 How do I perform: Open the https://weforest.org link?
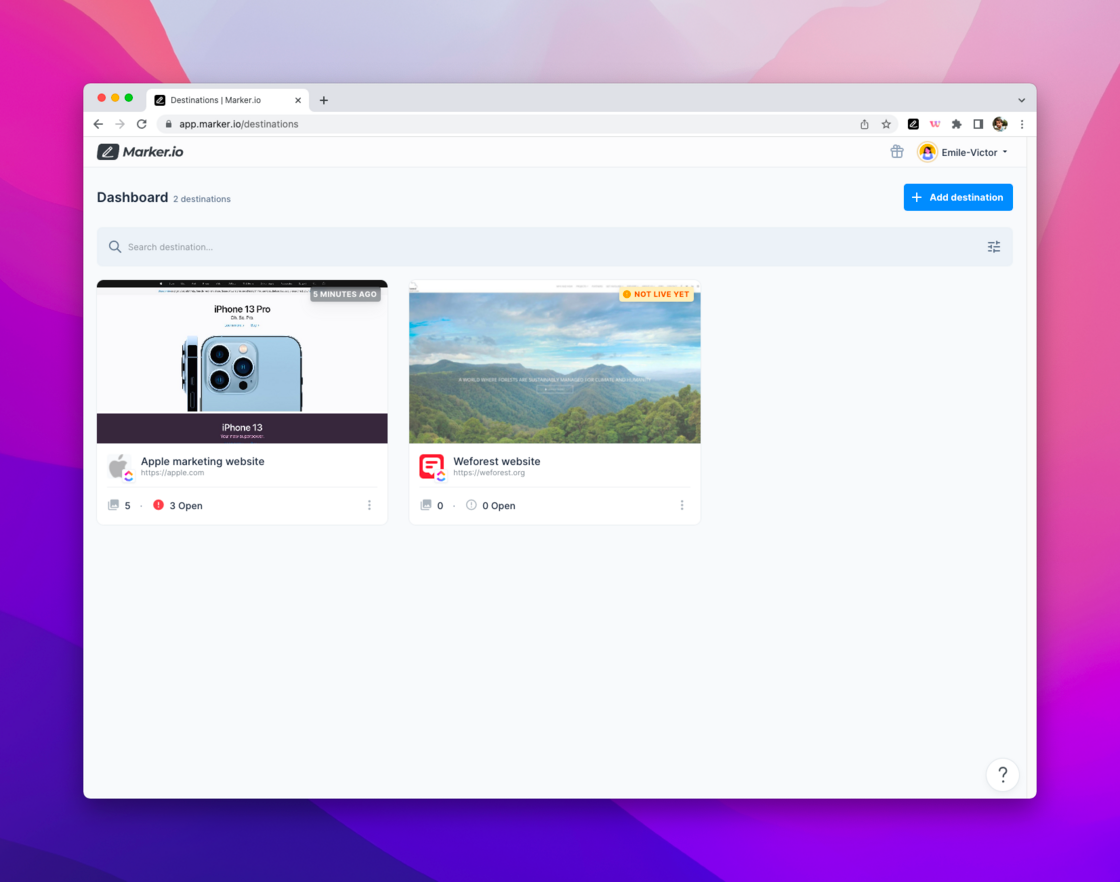(x=489, y=473)
